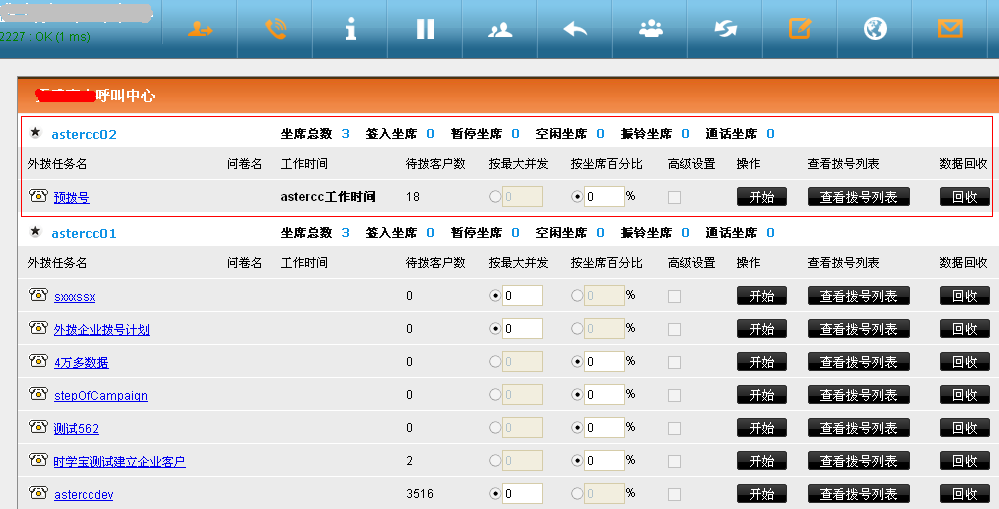Toggle the star beside astercc02 group
Viewport: 999px width, 509px height.
point(36,133)
